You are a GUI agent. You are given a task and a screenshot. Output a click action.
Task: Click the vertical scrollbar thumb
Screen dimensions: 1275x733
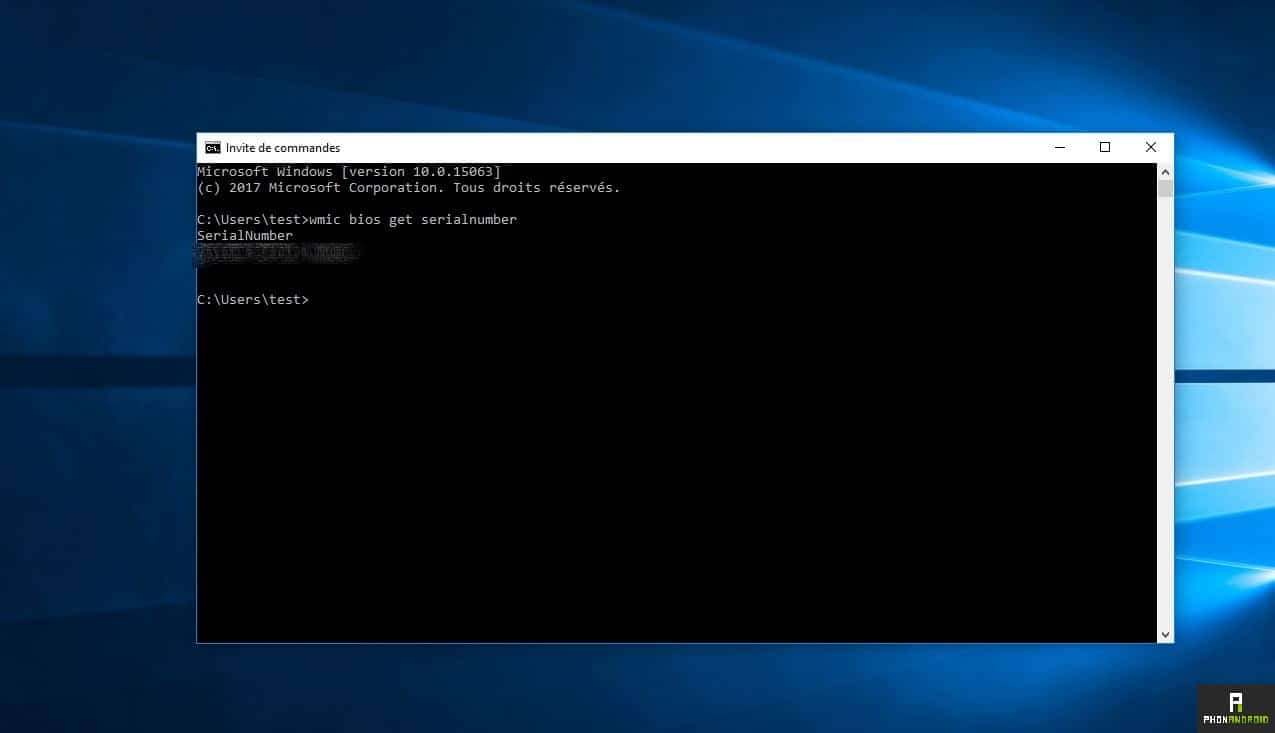tap(1165, 189)
